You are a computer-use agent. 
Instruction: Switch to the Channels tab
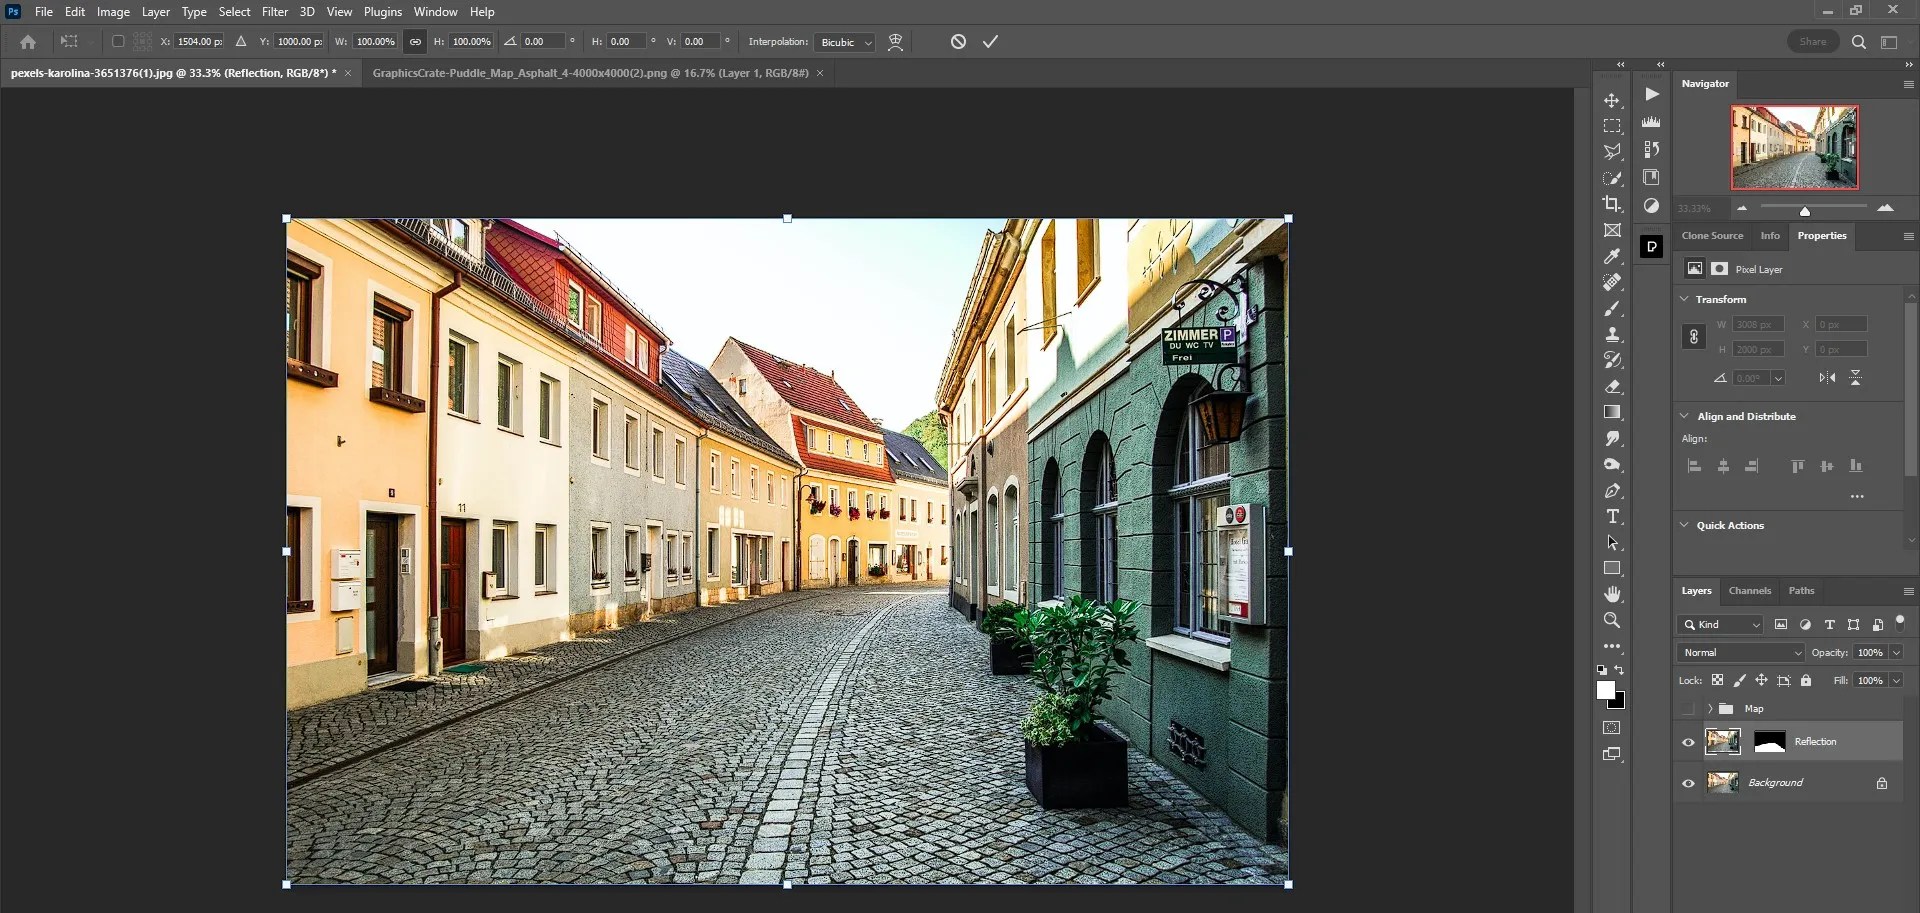1749,590
